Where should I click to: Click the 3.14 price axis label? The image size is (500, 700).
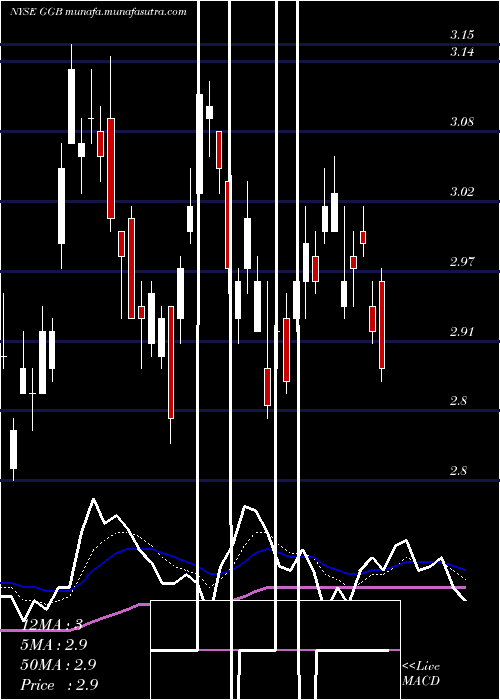point(462,52)
